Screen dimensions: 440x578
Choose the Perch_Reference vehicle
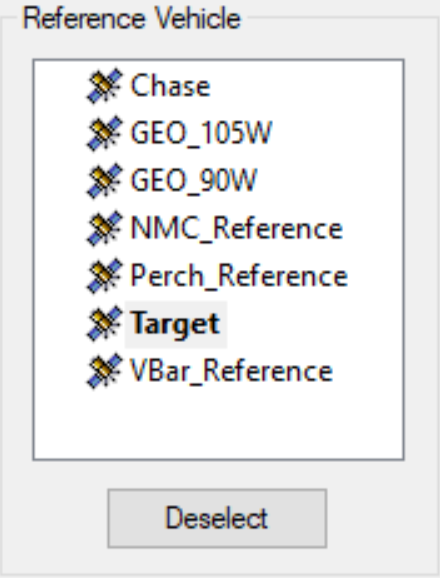tap(239, 276)
